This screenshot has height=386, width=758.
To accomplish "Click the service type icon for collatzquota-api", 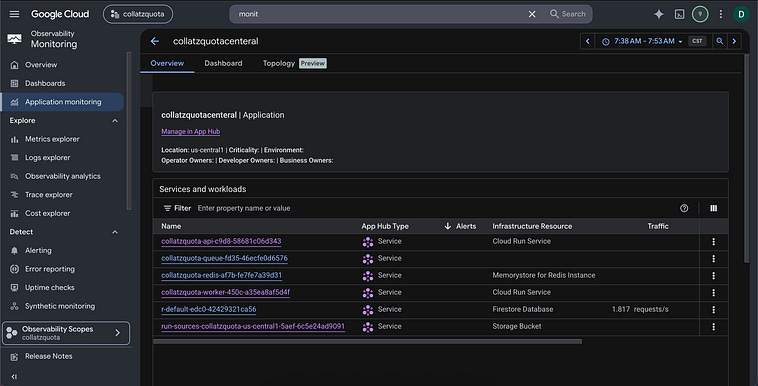I will coord(367,242).
